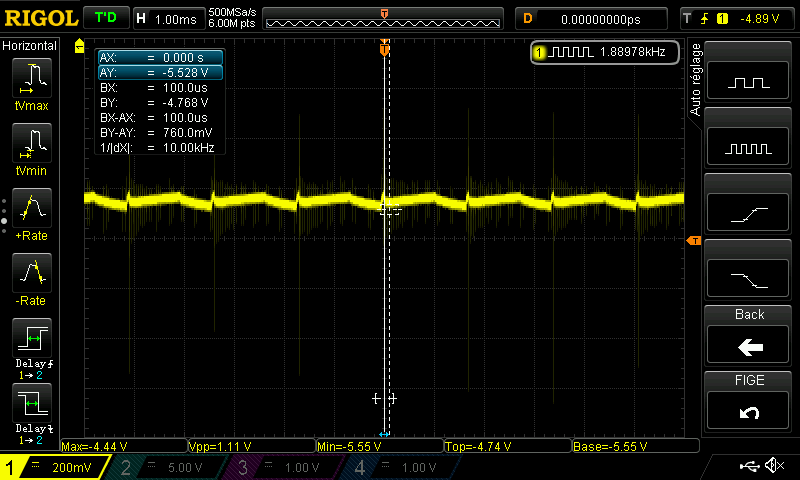Open the Horizontal measurement menu tab

tap(34, 46)
